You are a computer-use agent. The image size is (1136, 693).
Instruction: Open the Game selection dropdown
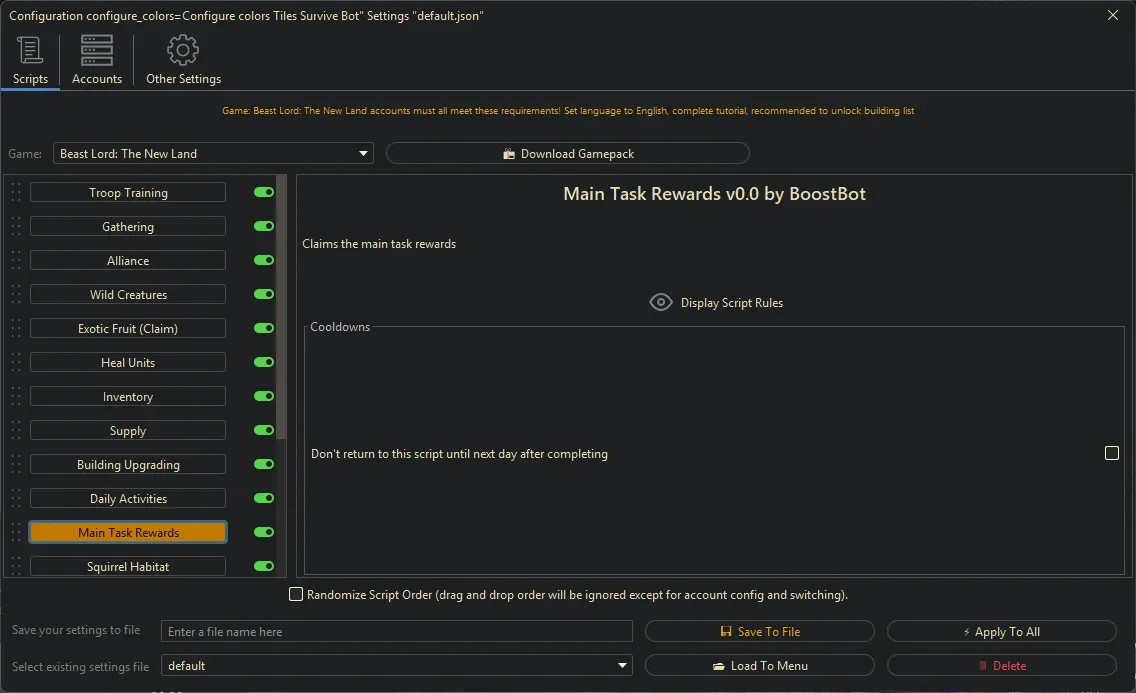click(x=362, y=153)
